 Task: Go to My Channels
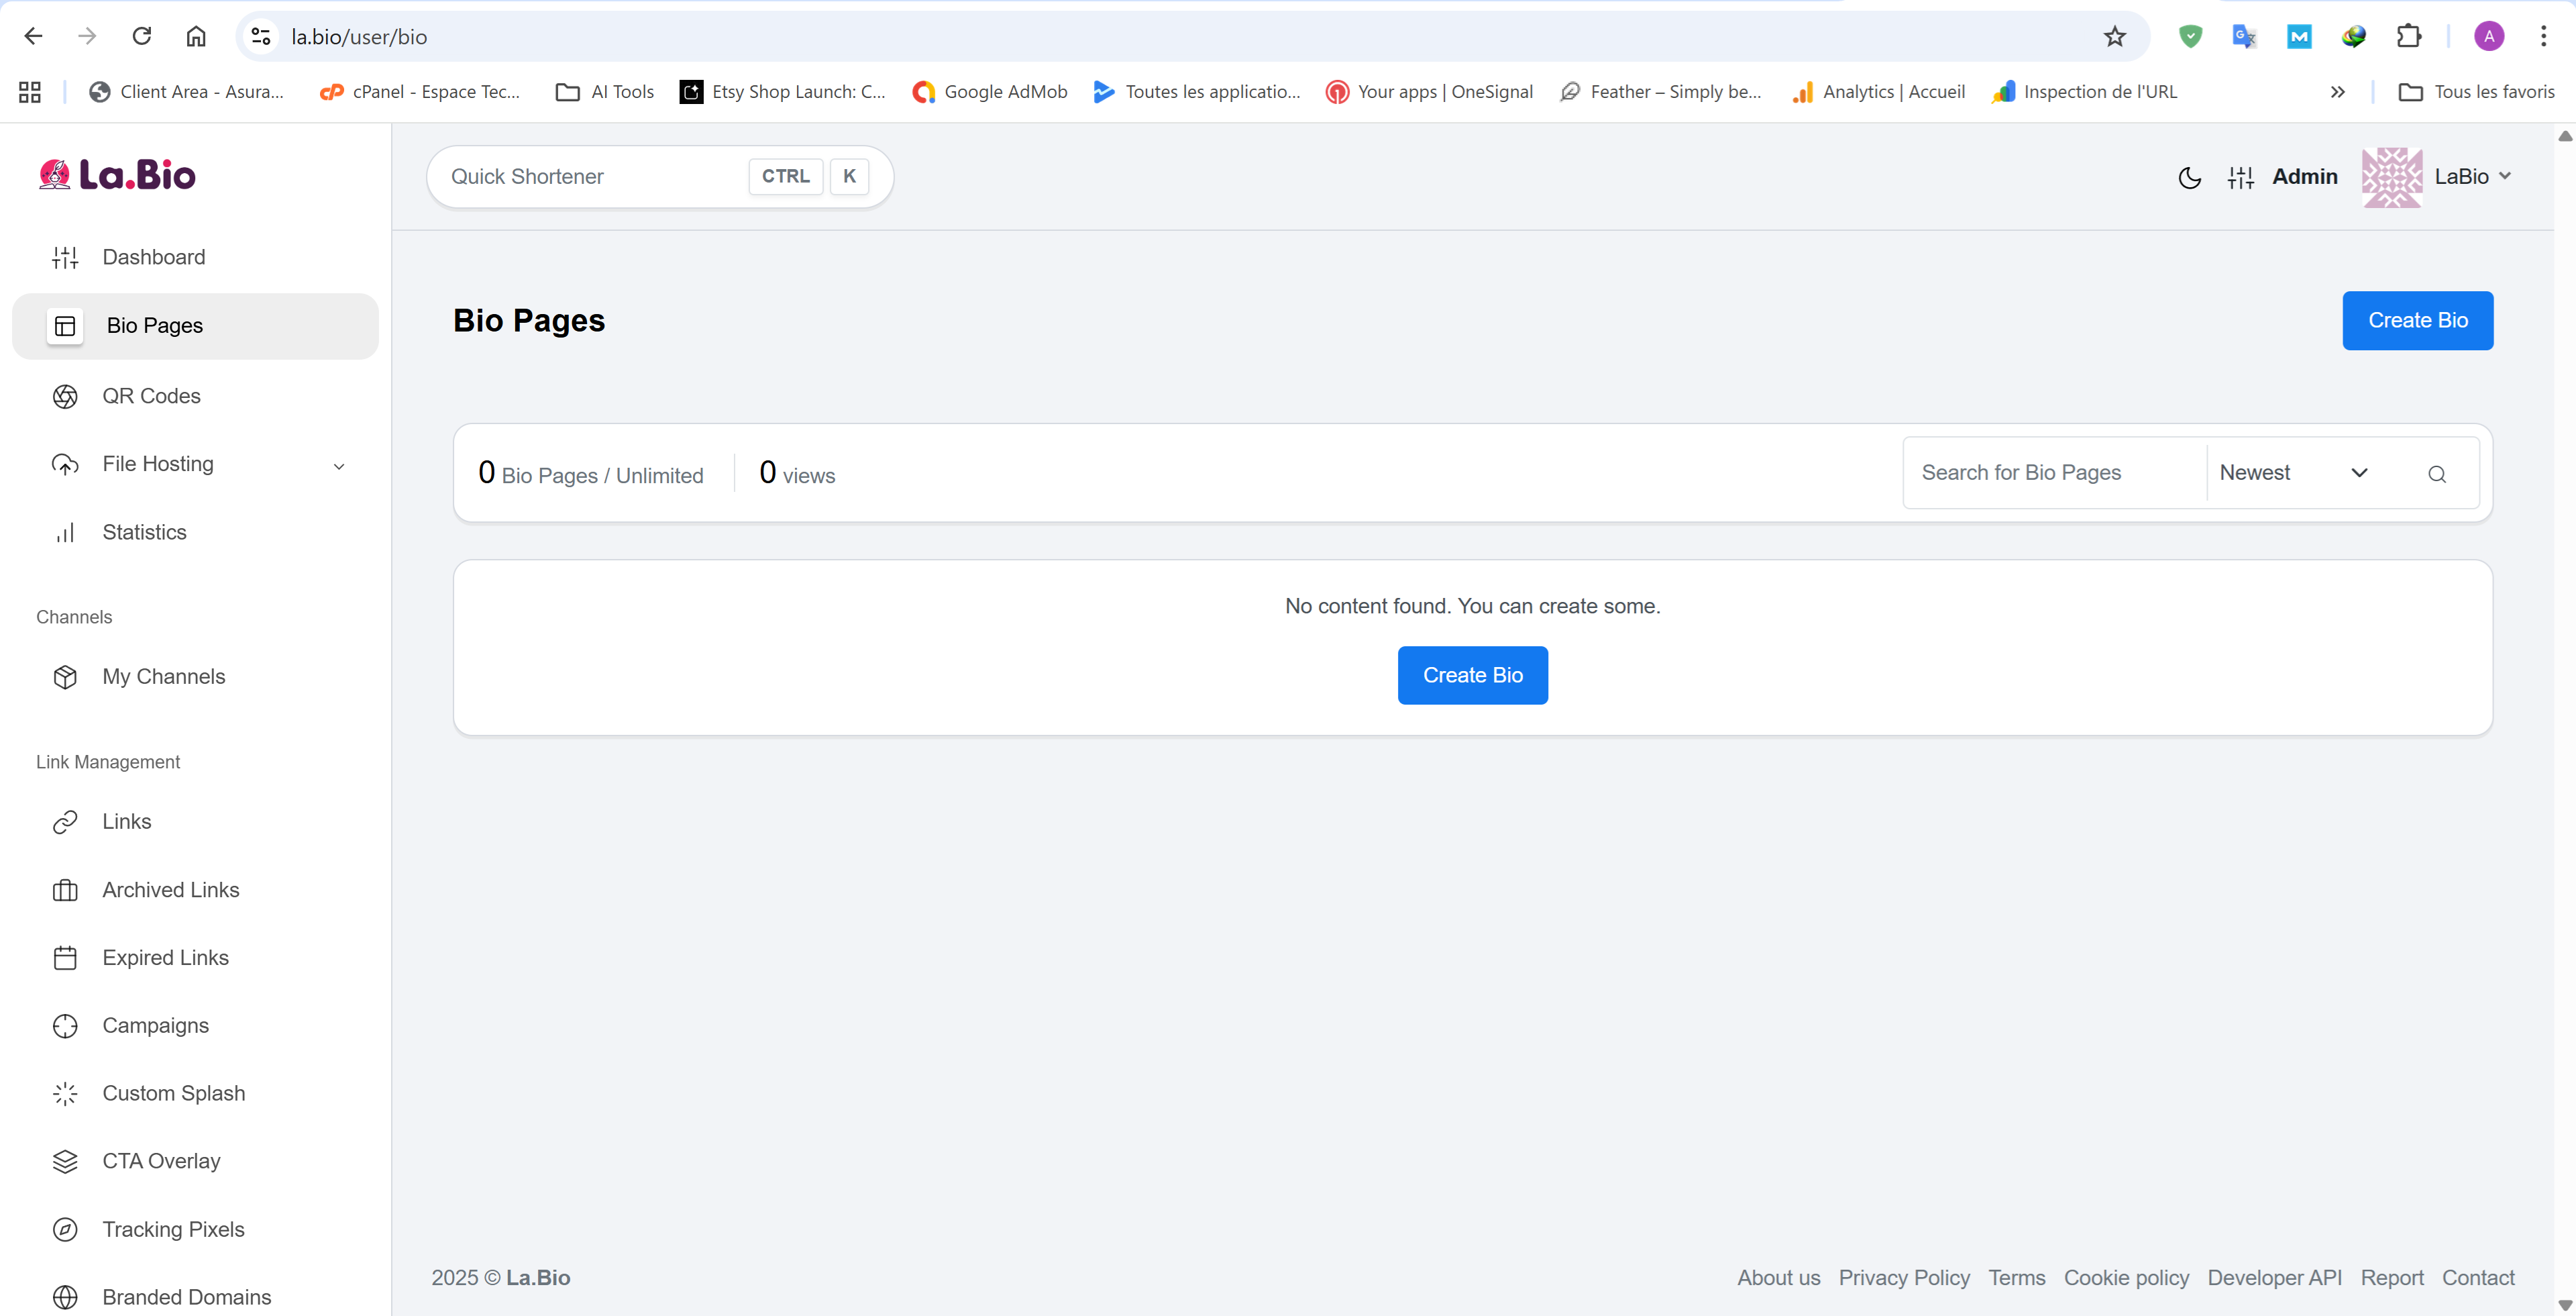click(x=163, y=677)
